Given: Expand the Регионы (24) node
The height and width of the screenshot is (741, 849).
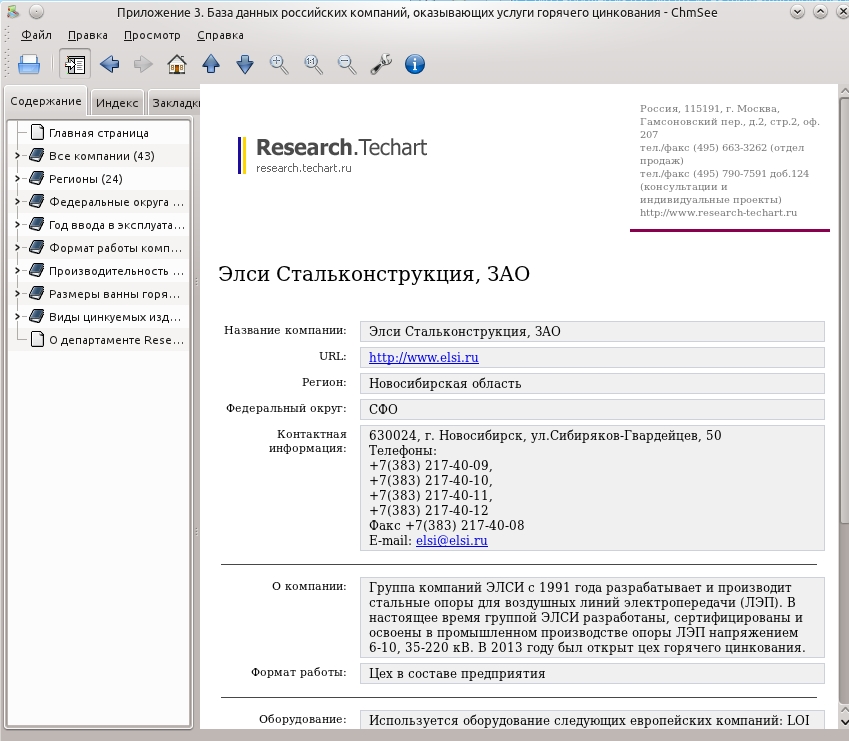Looking at the screenshot, I should [17, 179].
